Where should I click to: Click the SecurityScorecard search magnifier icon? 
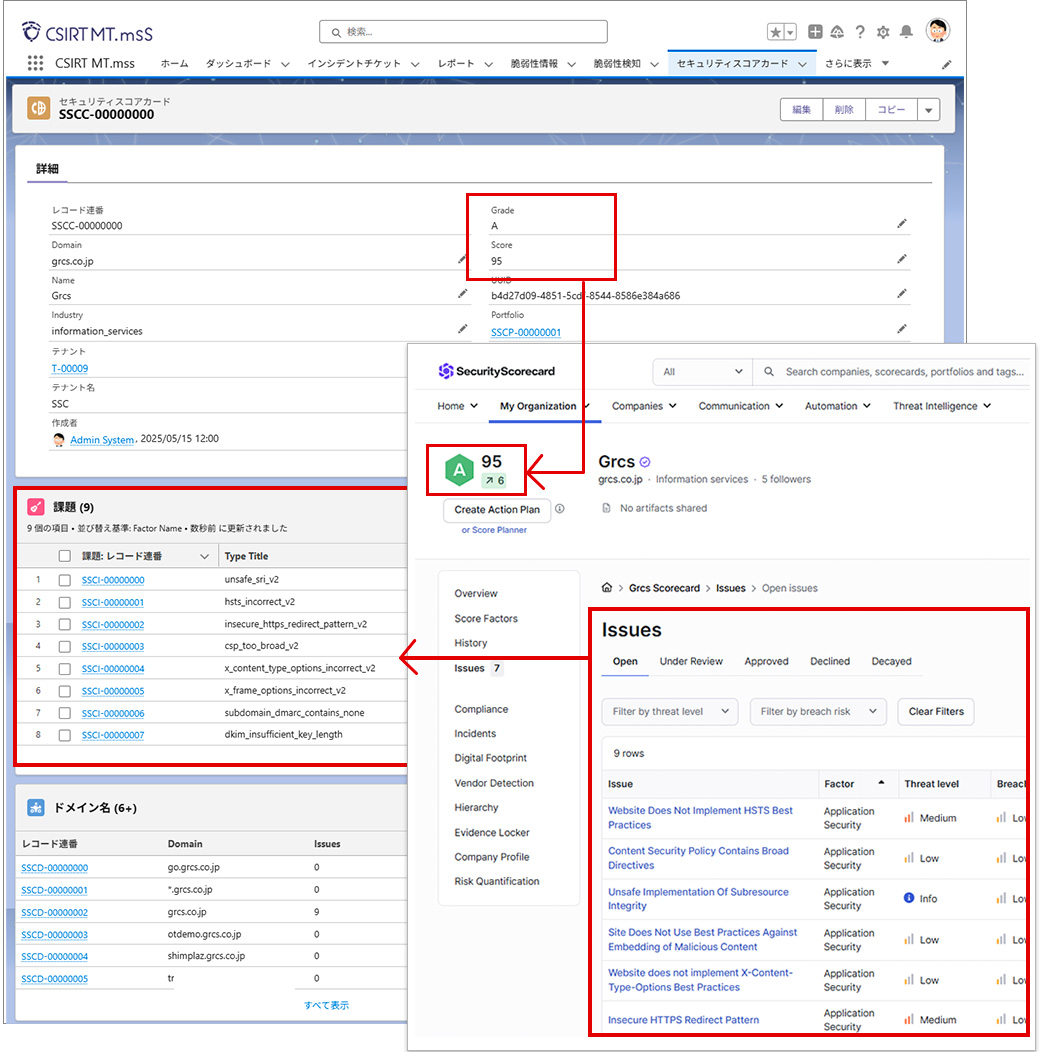pos(769,371)
